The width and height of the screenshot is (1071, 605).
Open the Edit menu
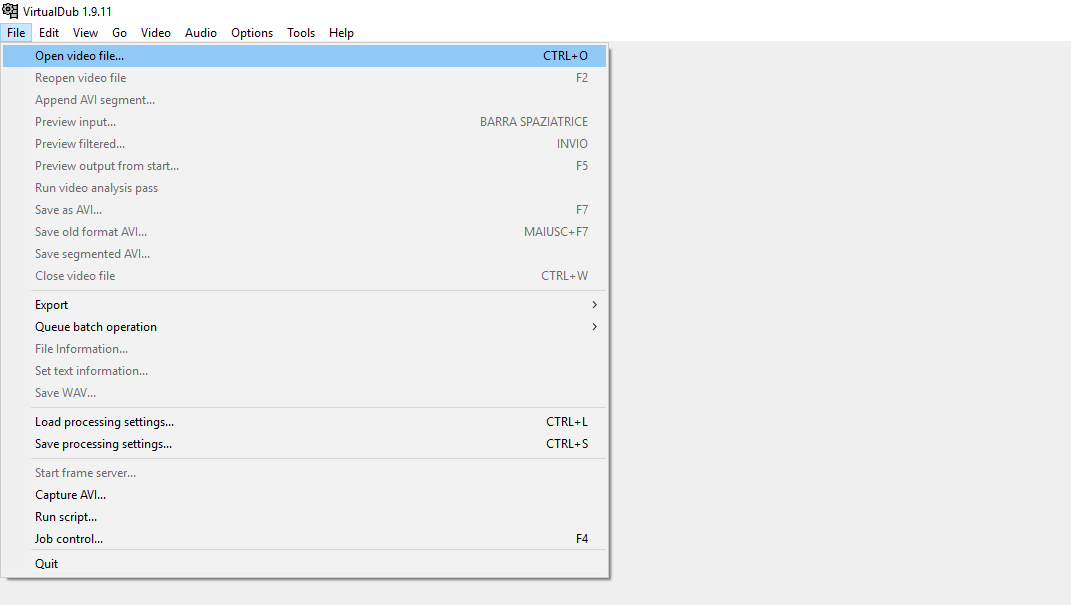coord(48,33)
